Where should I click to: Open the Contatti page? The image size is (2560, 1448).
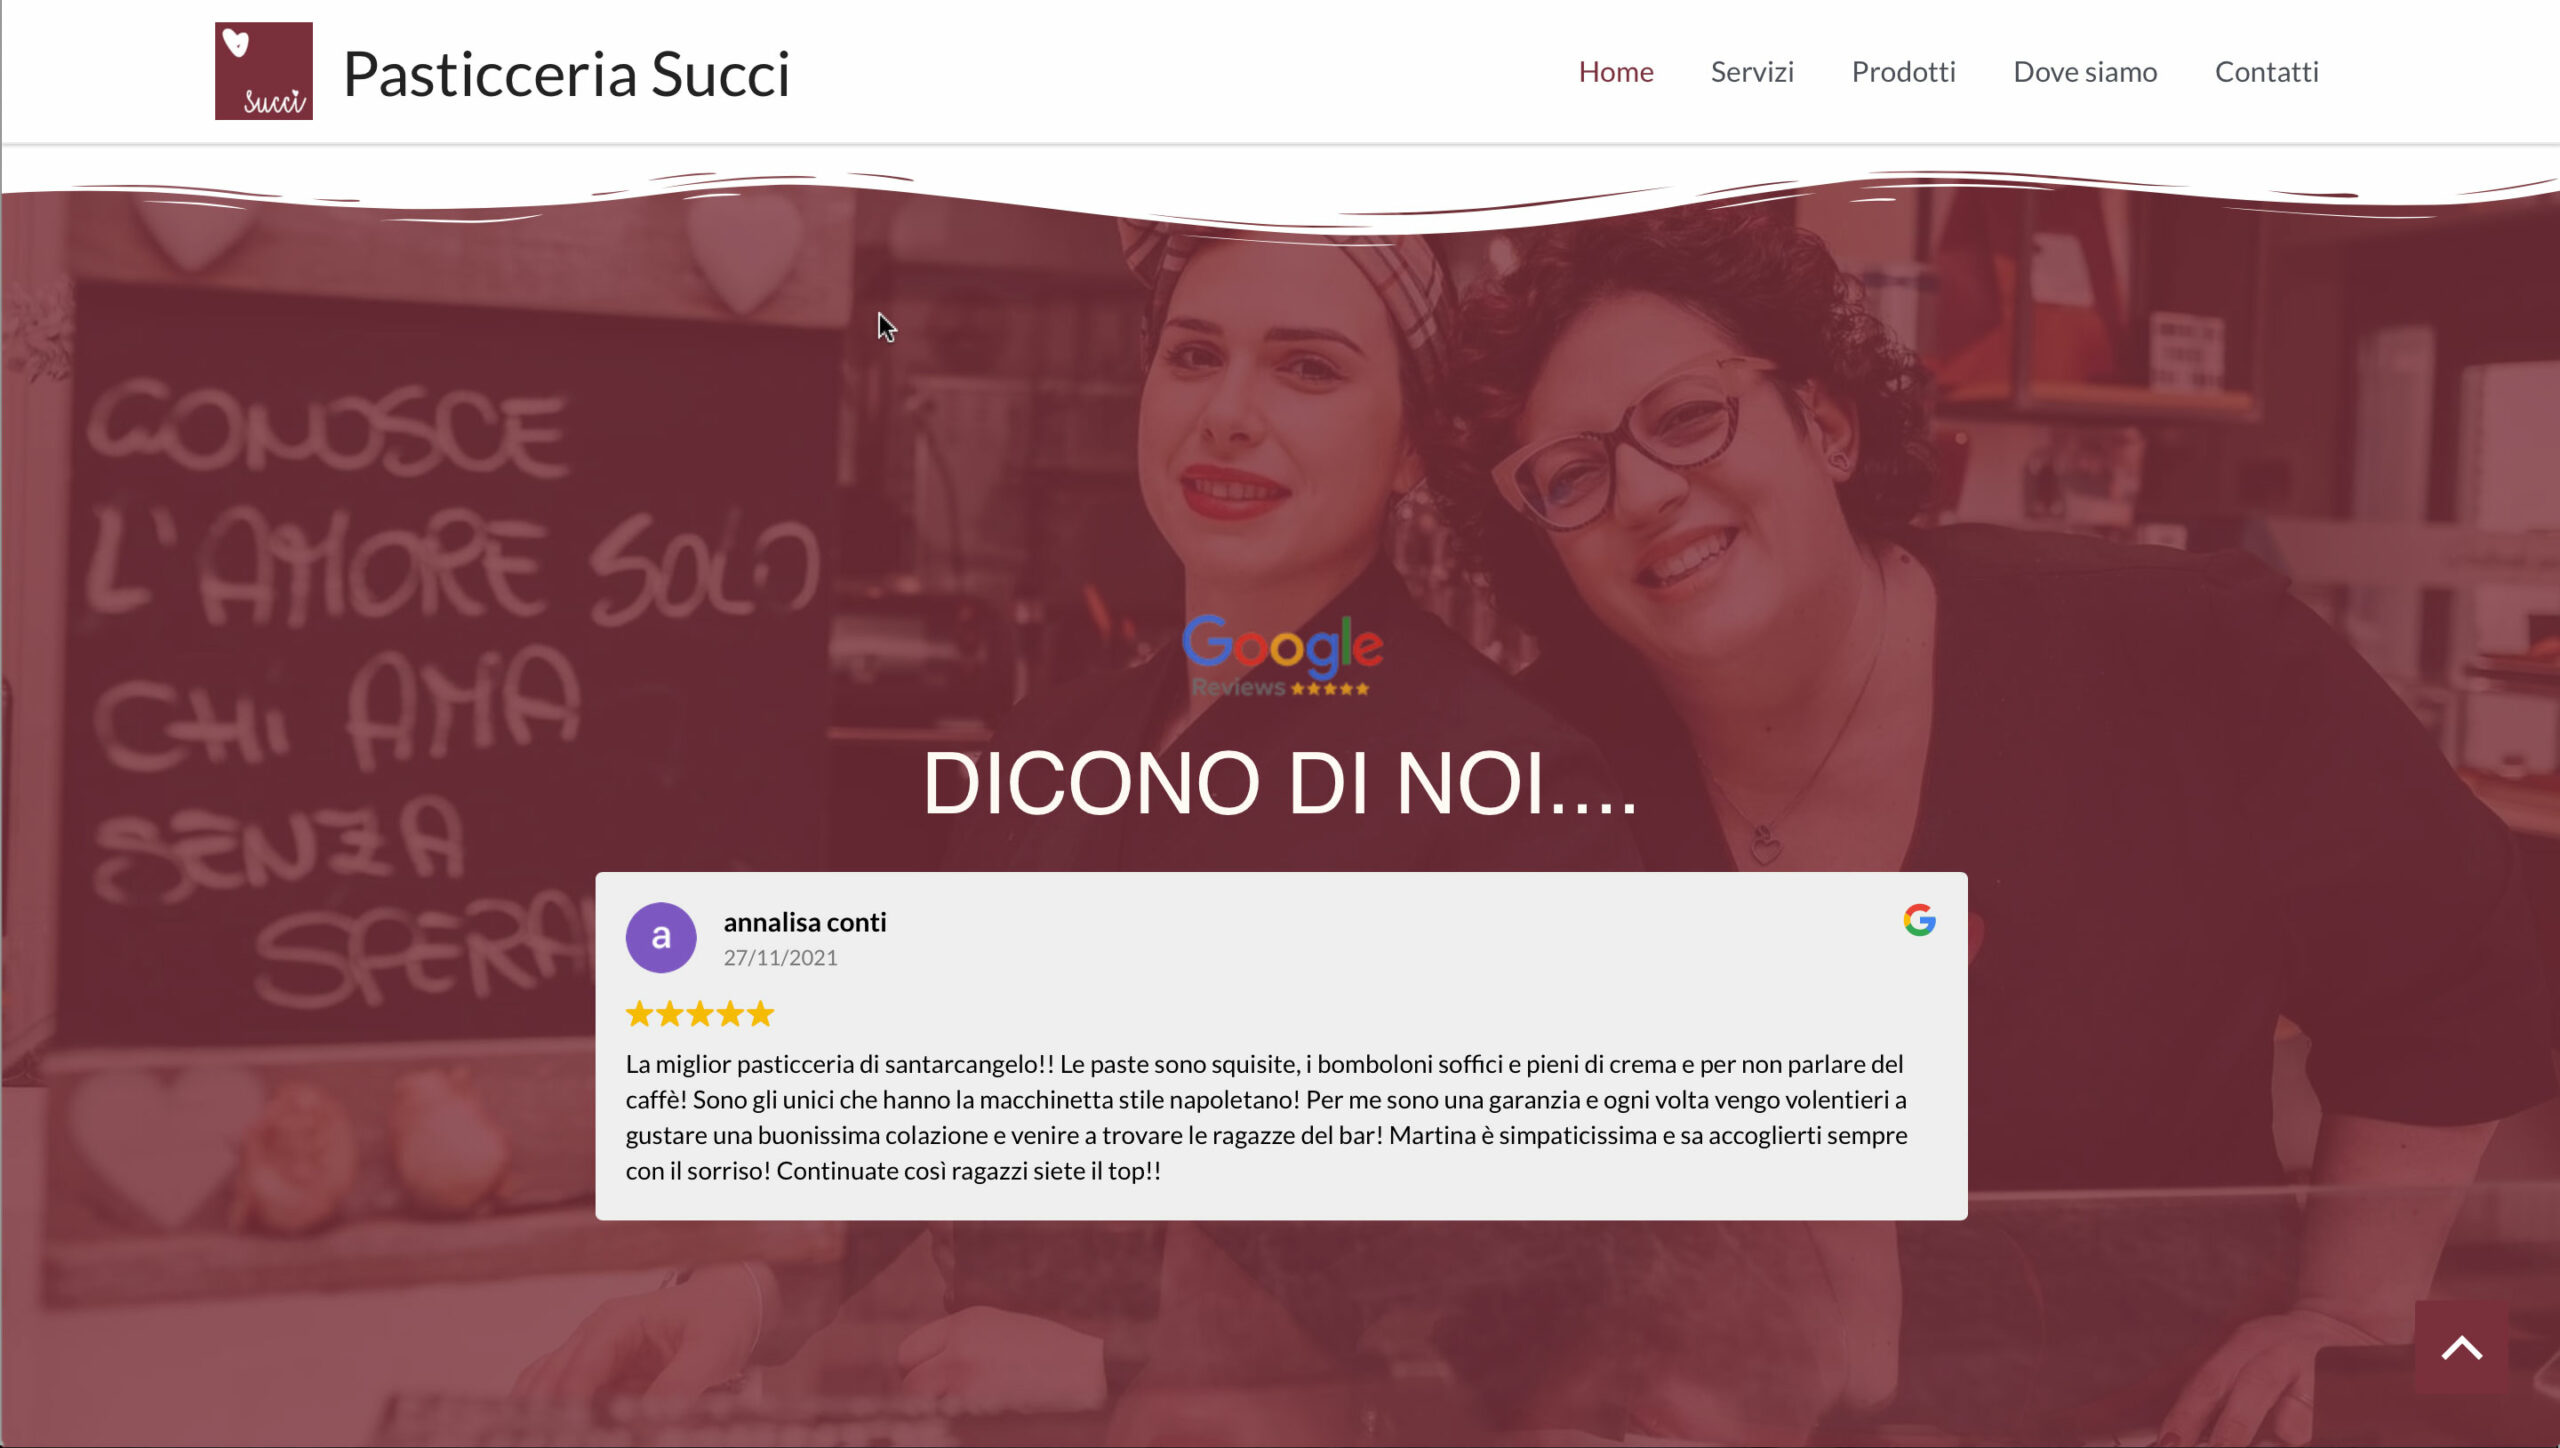(x=2266, y=72)
